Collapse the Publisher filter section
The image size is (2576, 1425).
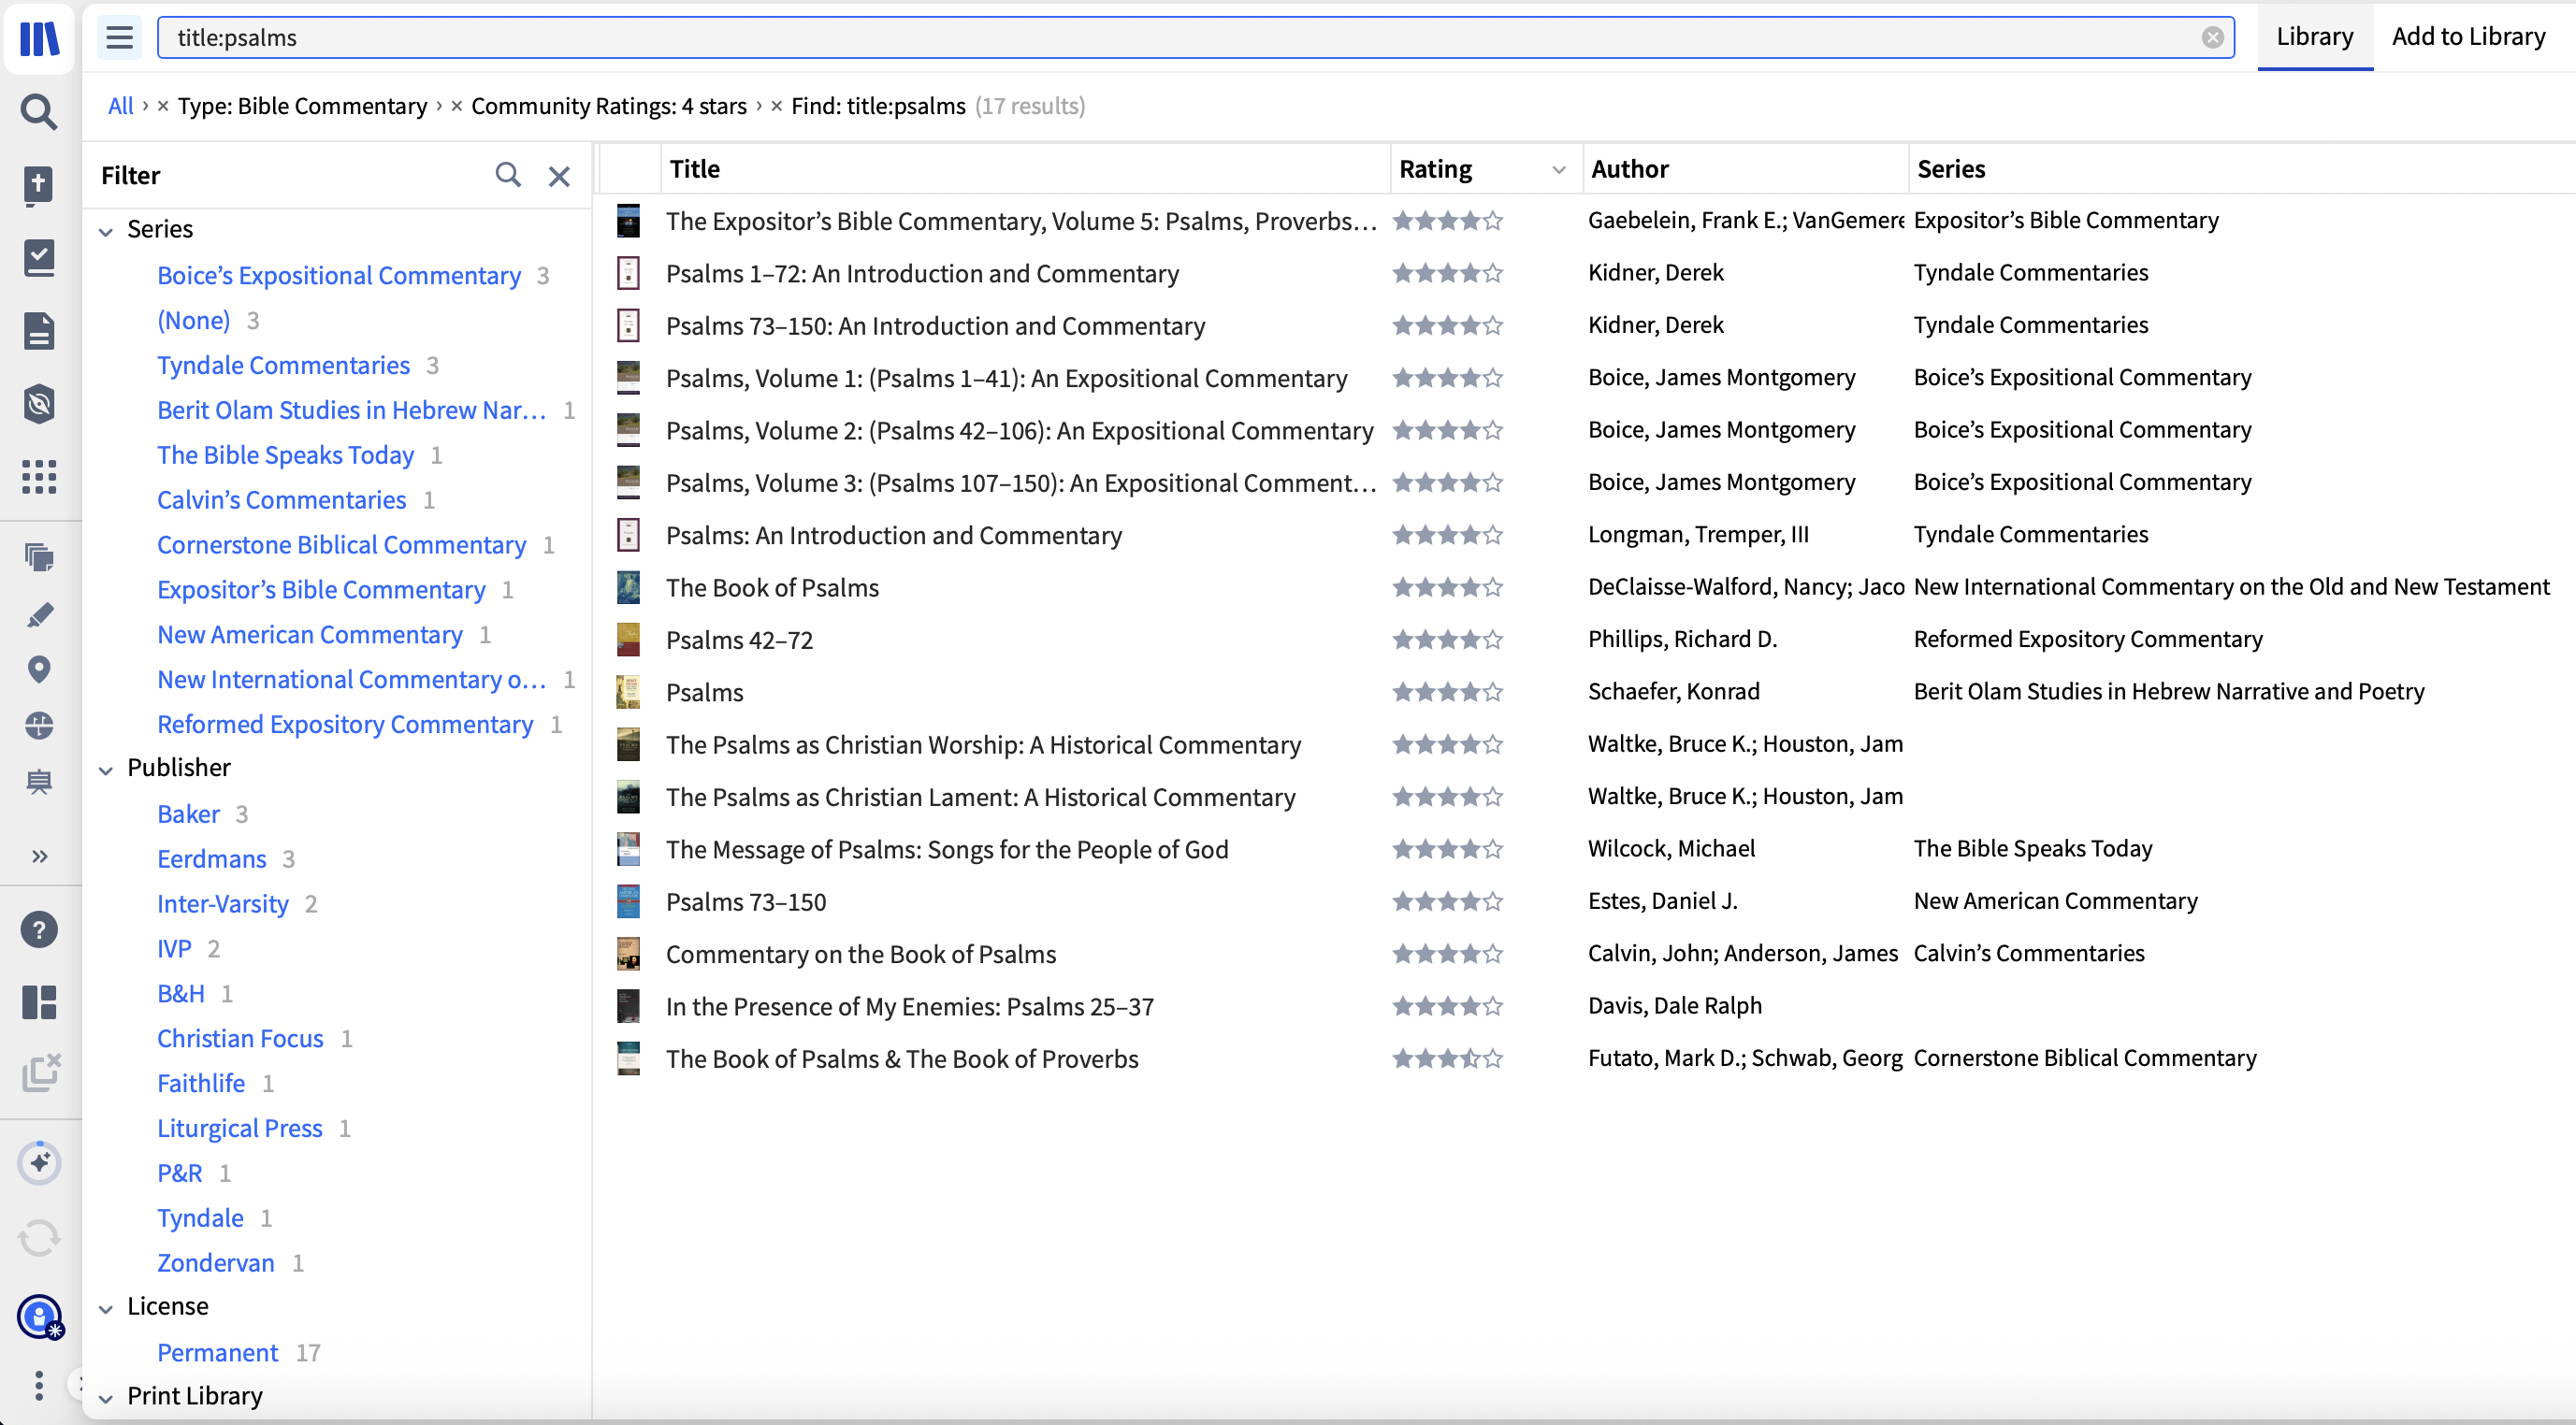tap(106, 769)
